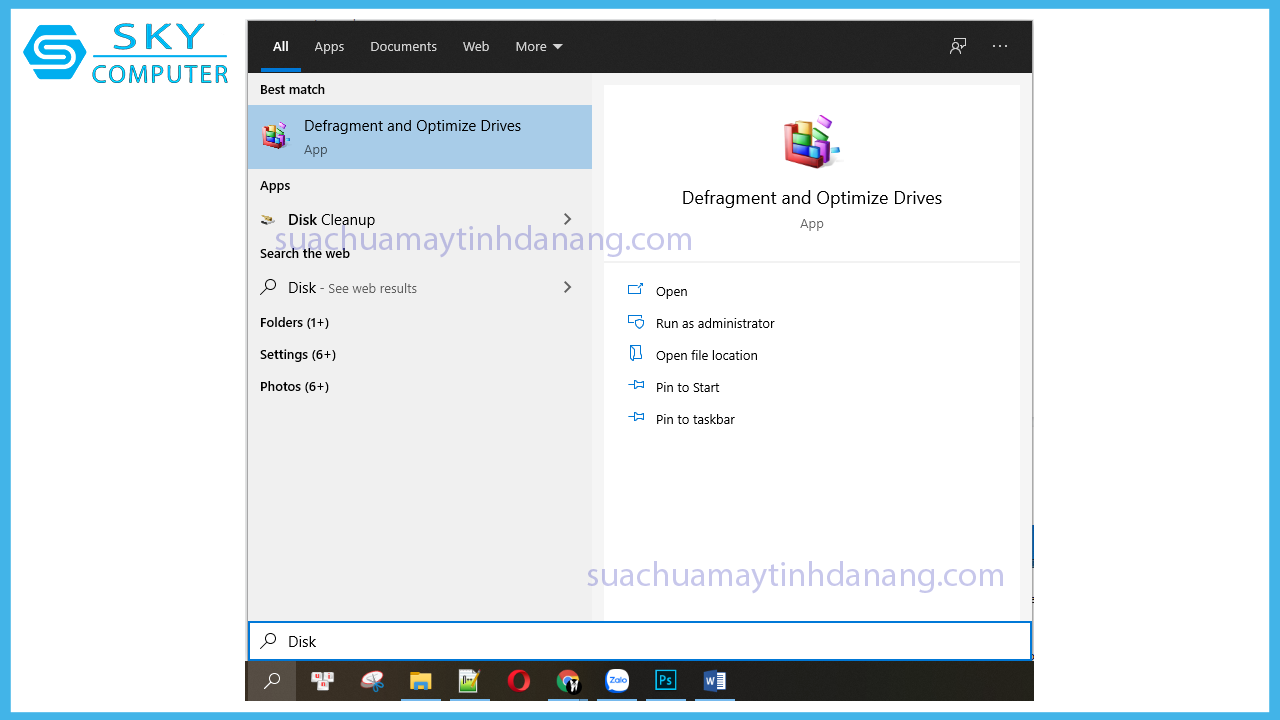1280x720 pixels.
Task: Open Photoshop from the taskbar
Action: (665, 681)
